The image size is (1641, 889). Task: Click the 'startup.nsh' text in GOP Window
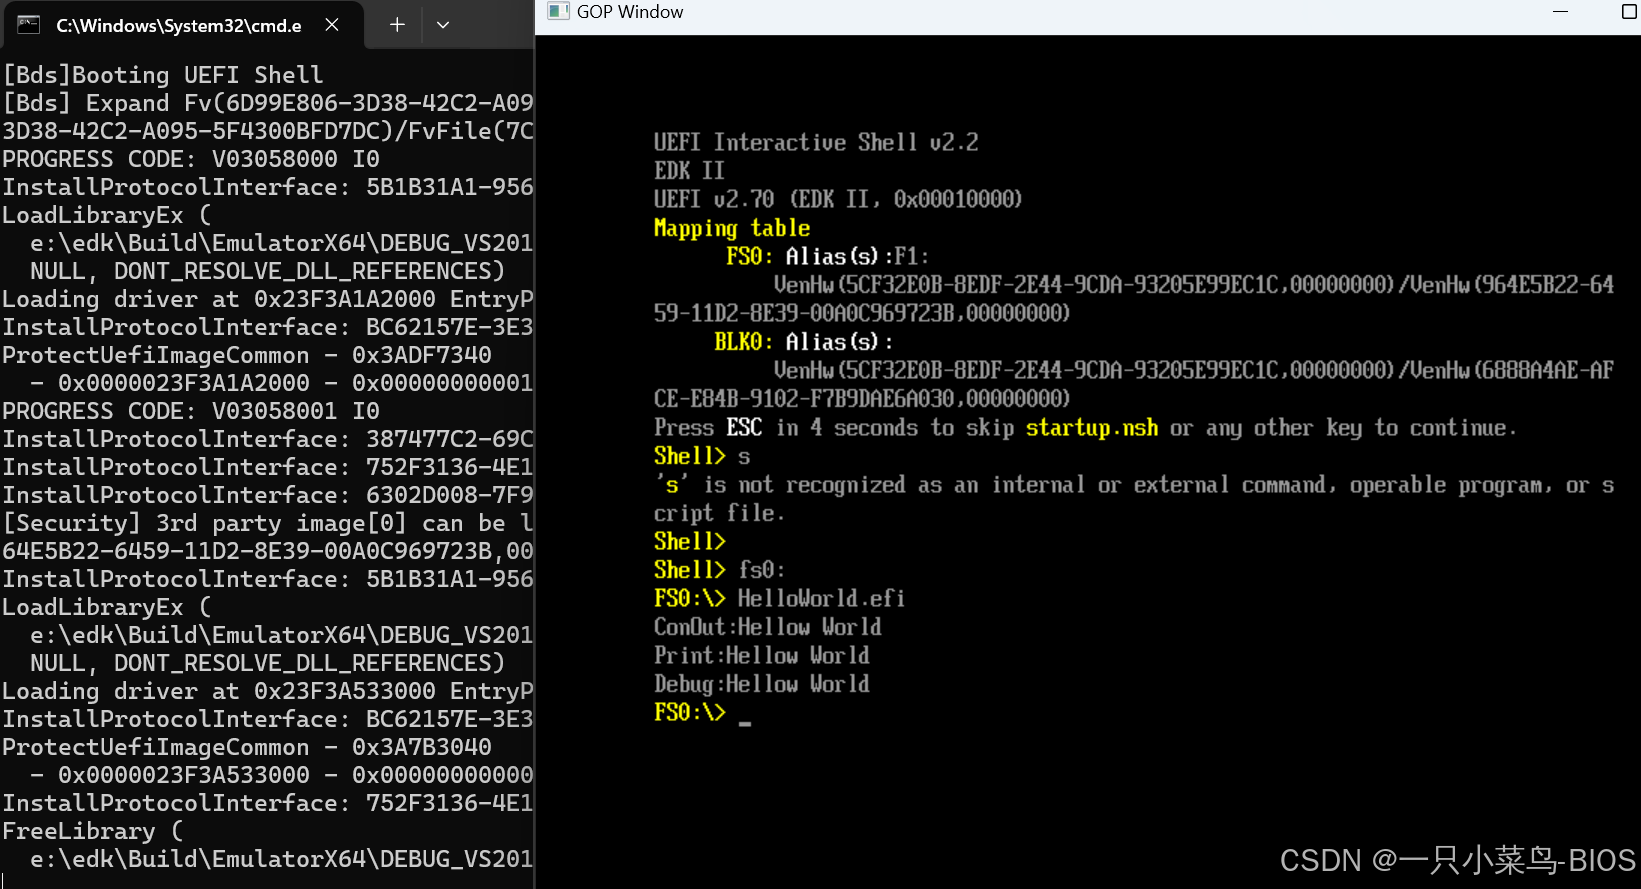pos(1092,428)
